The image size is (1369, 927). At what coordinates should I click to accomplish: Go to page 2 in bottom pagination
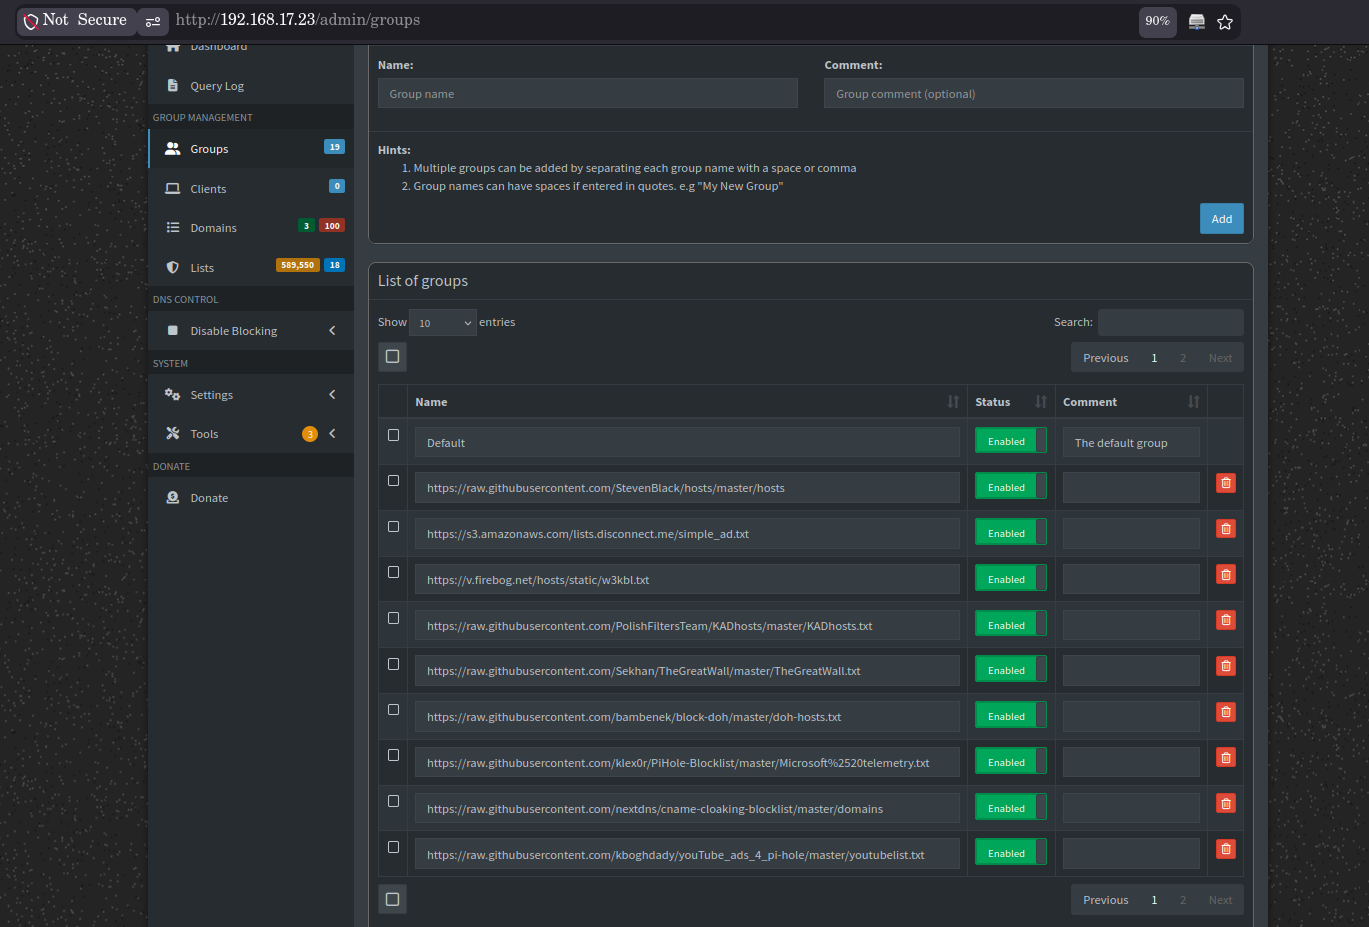1183,900
